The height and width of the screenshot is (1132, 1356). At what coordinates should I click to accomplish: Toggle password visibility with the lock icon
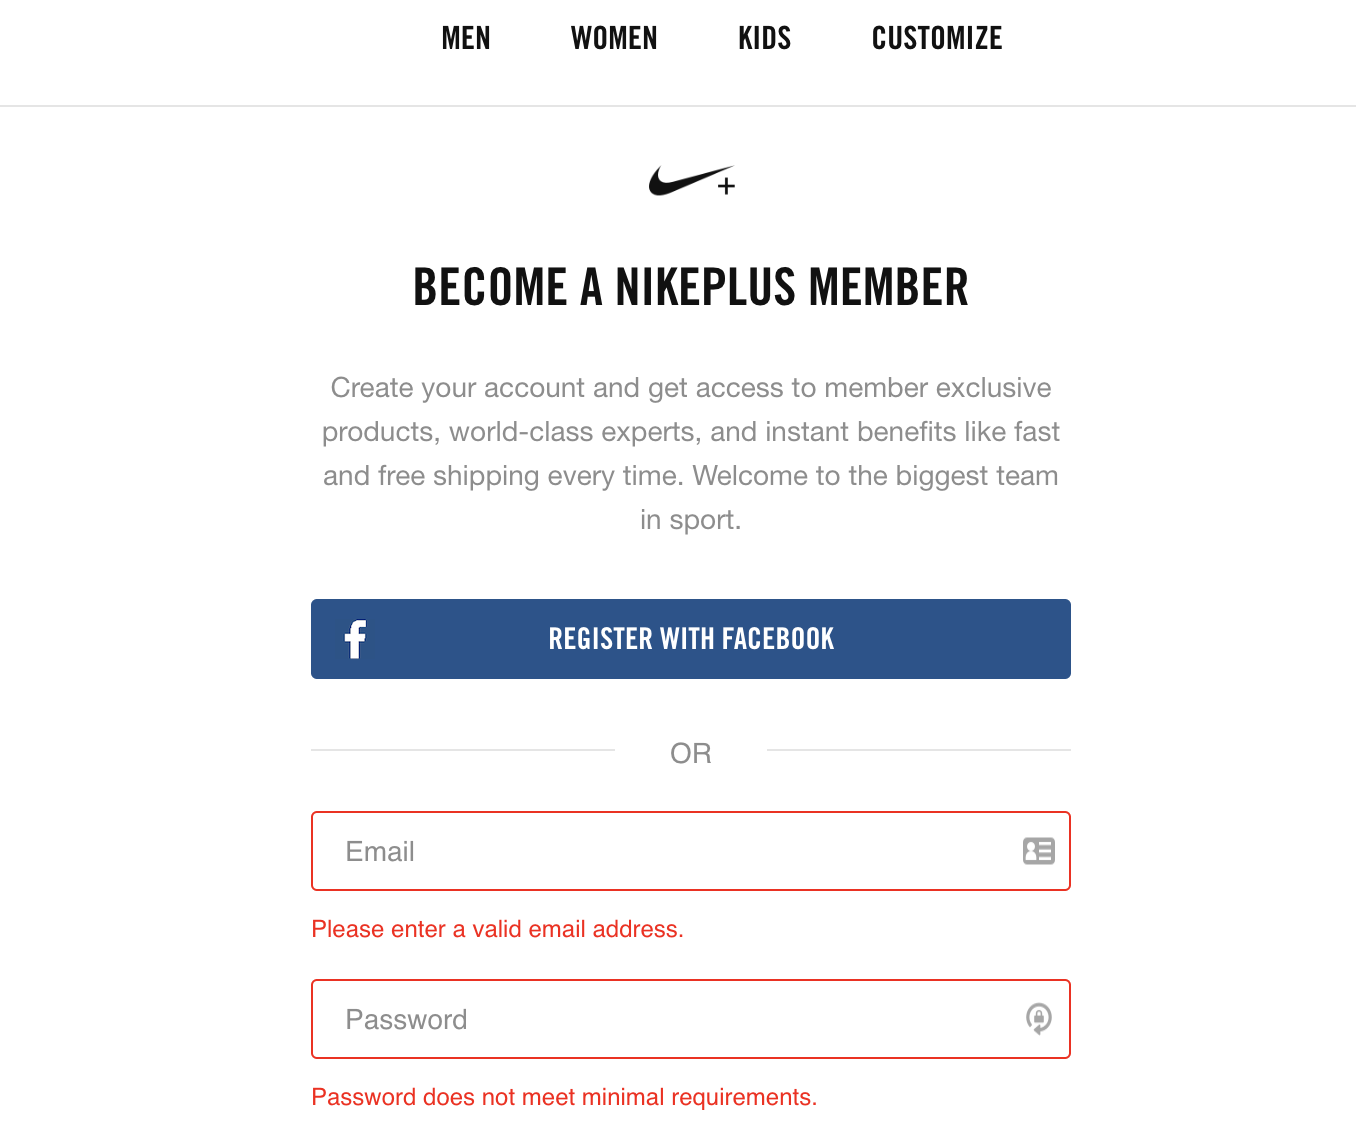[x=1039, y=1019]
